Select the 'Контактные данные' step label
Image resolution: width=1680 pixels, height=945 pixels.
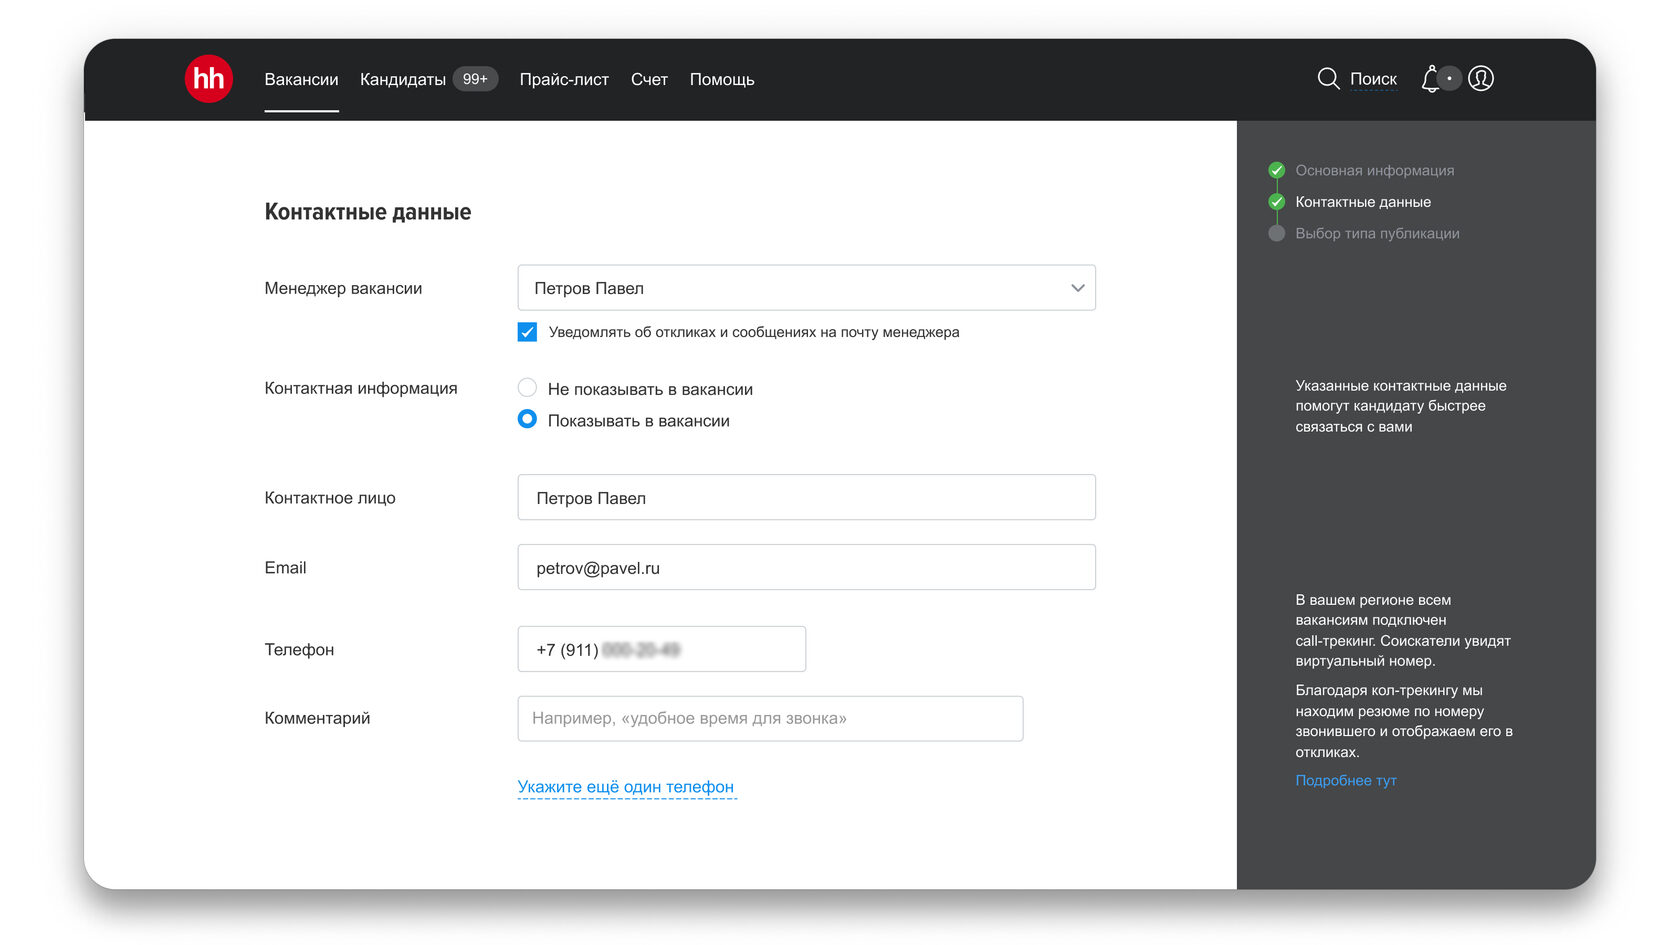pos(1363,202)
